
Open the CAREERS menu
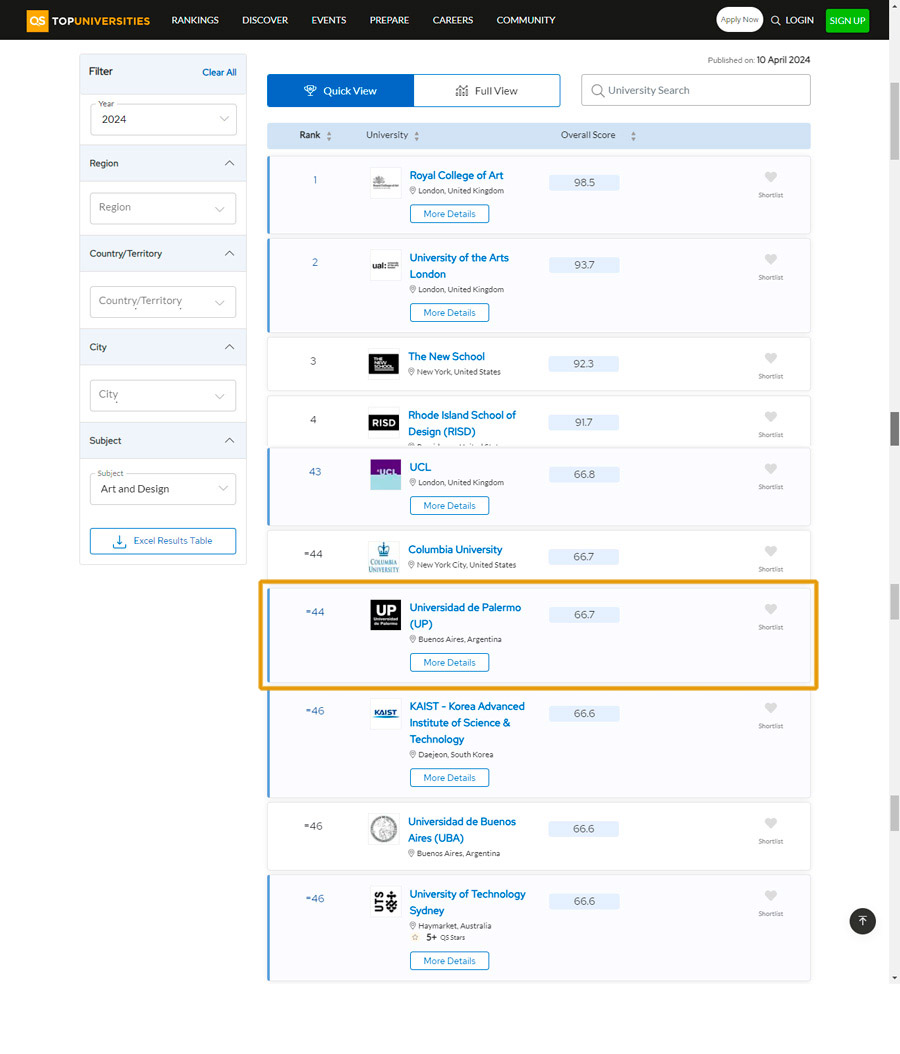point(453,20)
